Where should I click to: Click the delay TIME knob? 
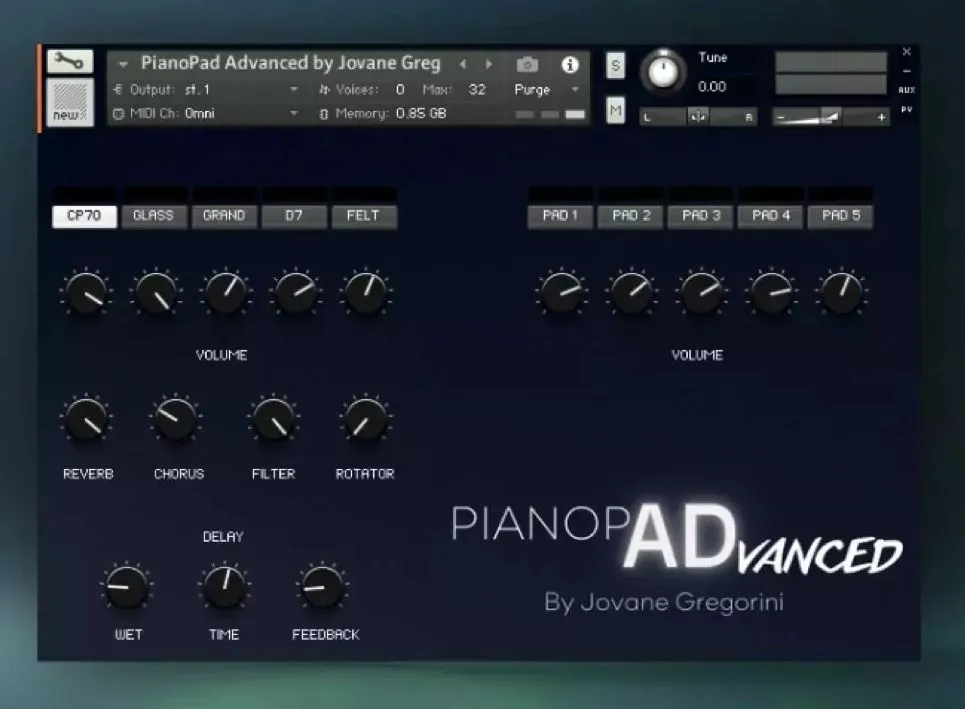pyautogui.click(x=225, y=585)
